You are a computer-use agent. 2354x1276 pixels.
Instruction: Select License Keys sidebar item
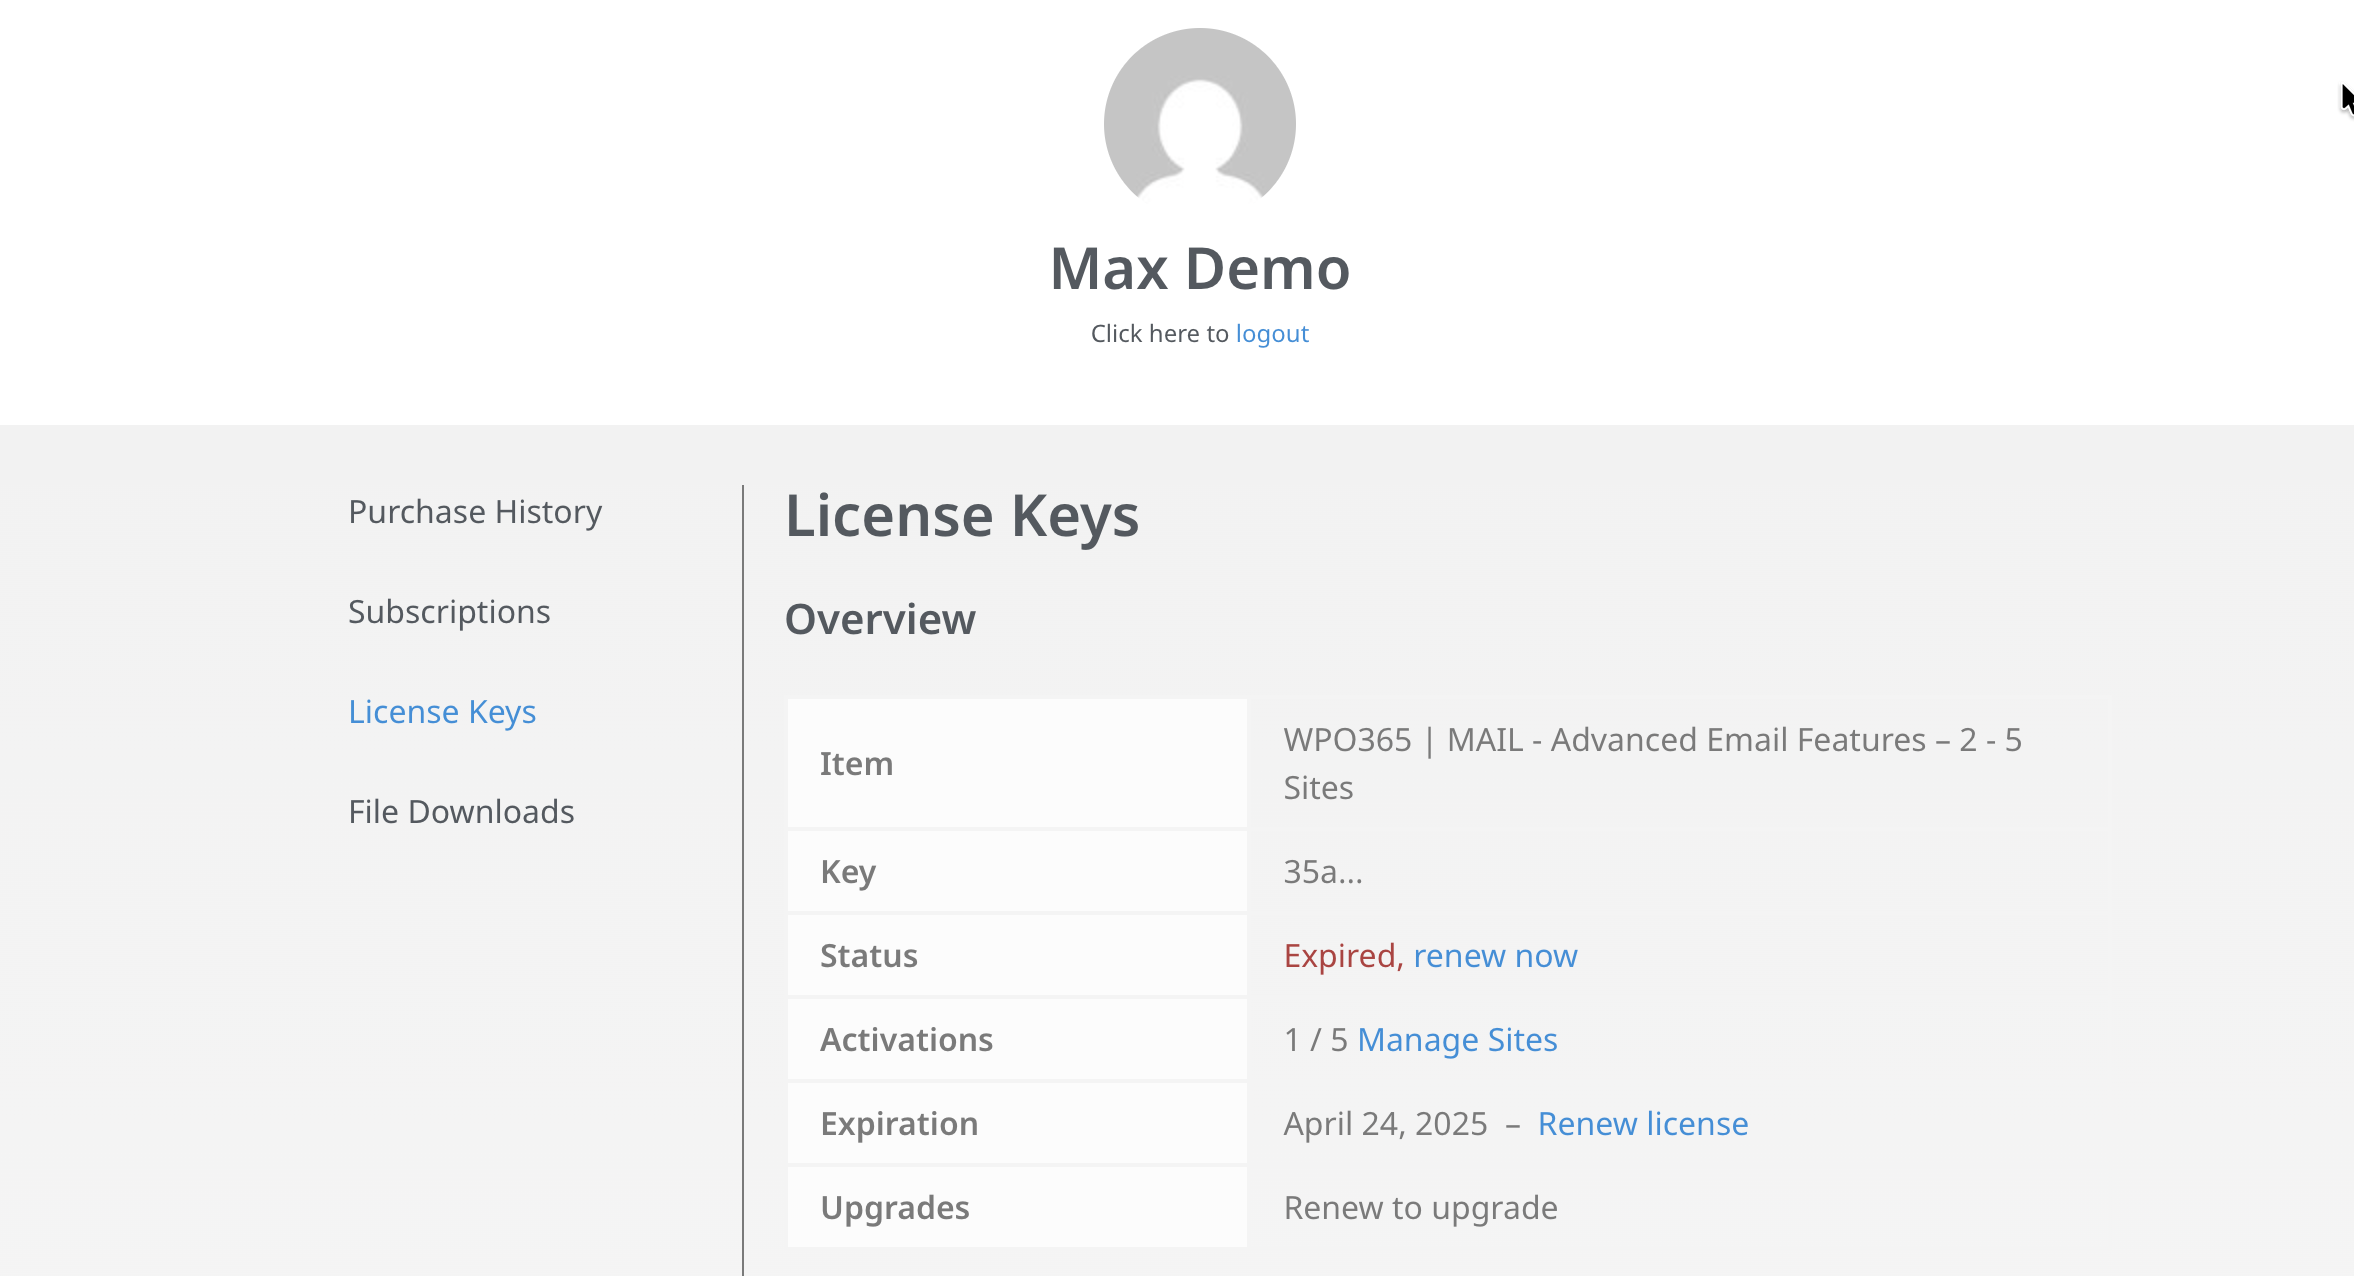coord(442,712)
